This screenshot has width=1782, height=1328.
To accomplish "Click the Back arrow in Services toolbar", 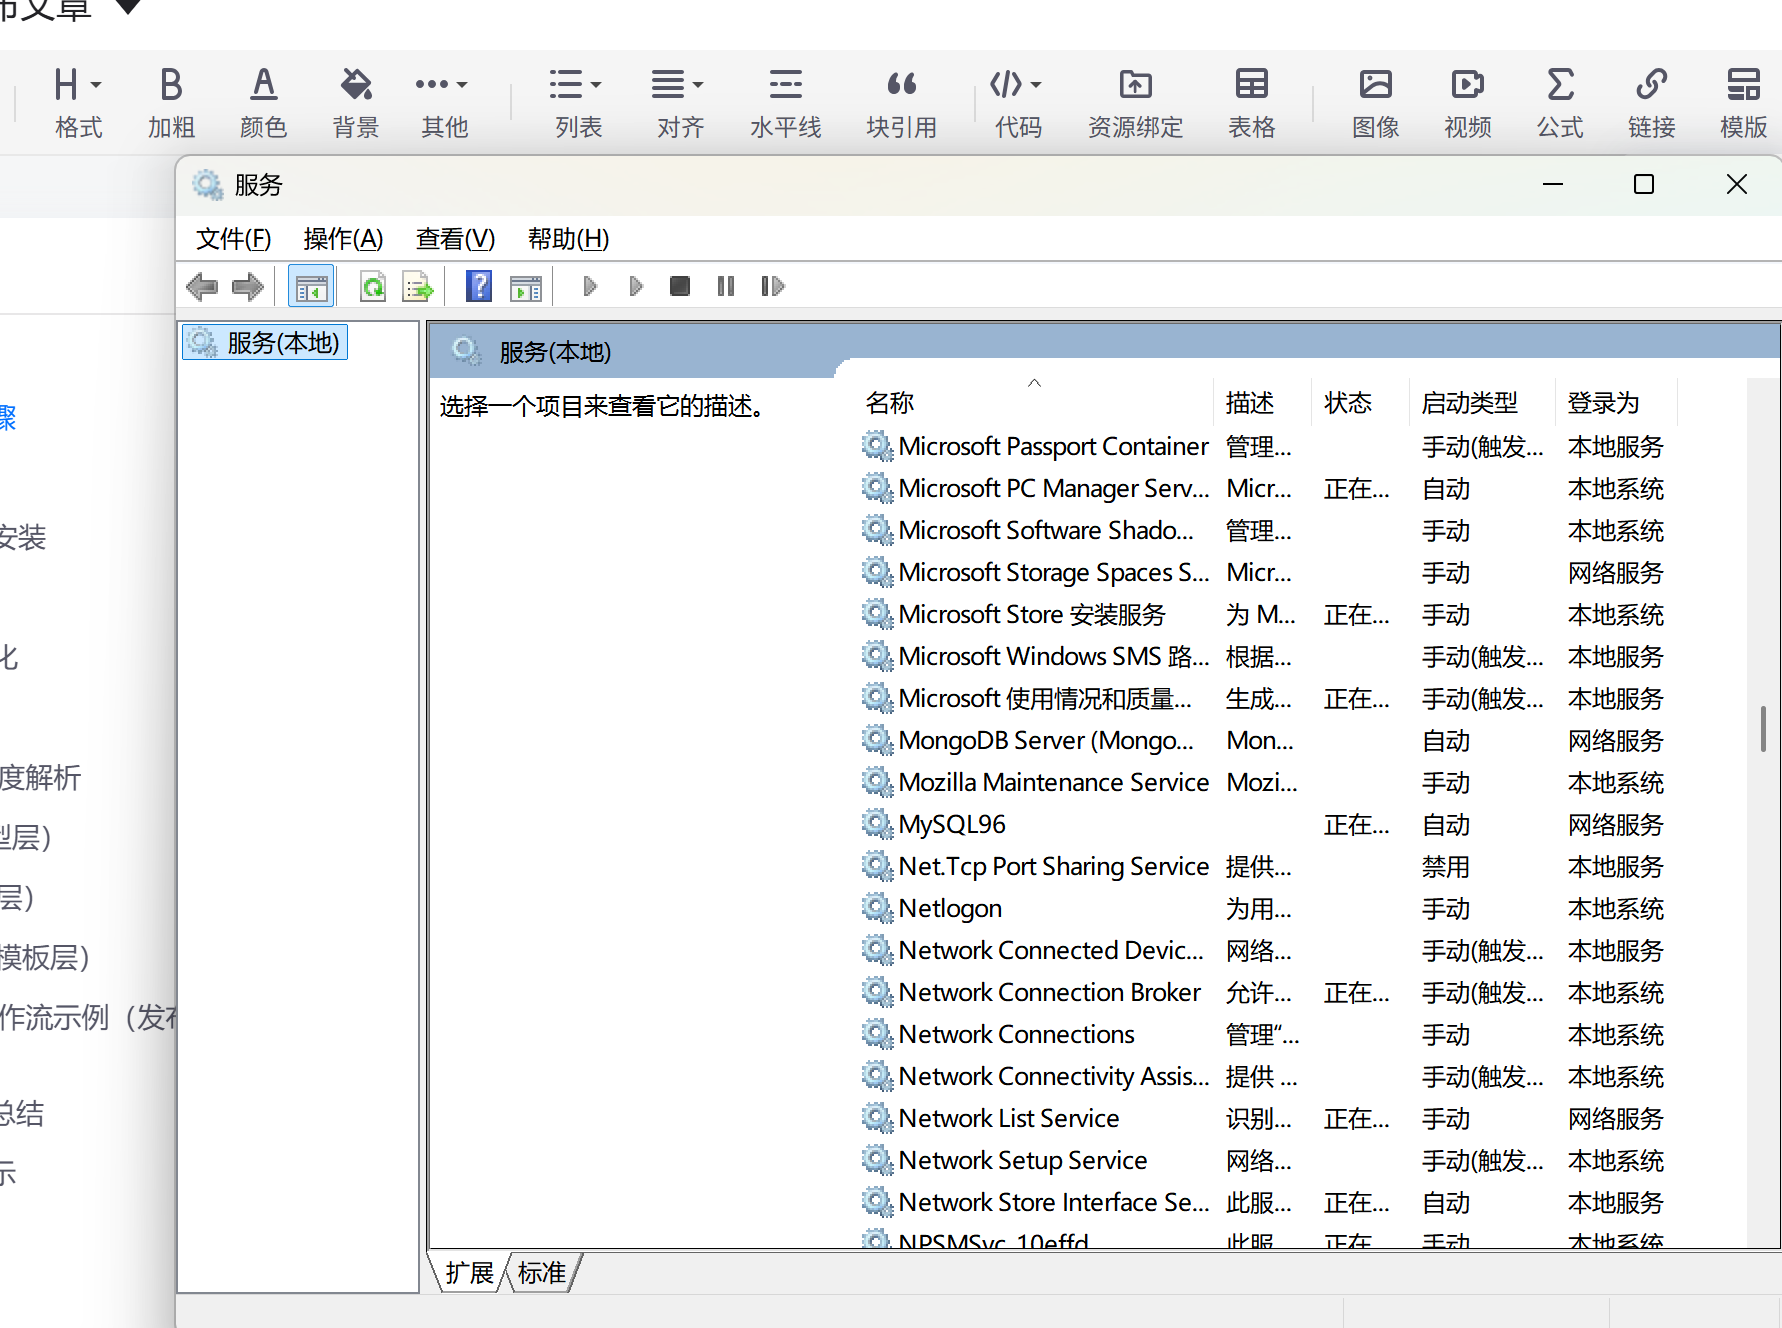I will [202, 287].
